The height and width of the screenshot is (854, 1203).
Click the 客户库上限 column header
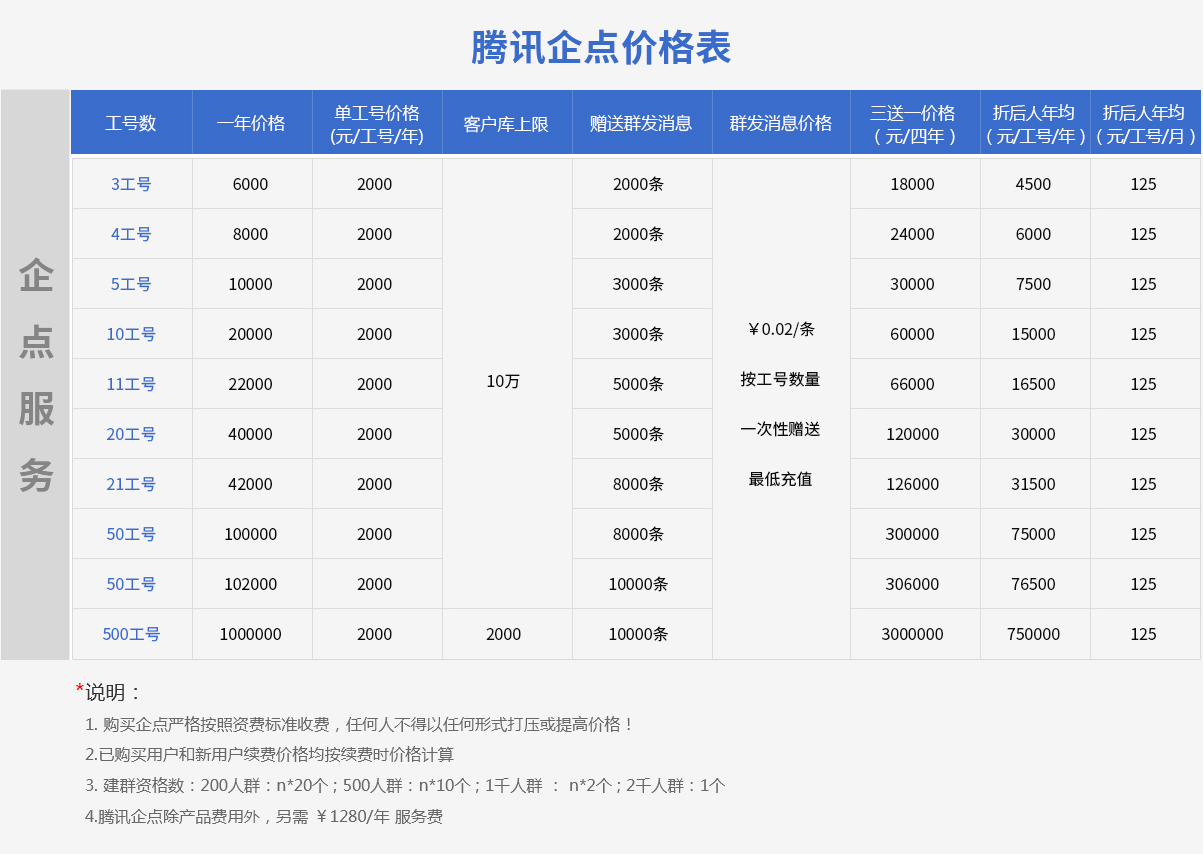coord(506,124)
